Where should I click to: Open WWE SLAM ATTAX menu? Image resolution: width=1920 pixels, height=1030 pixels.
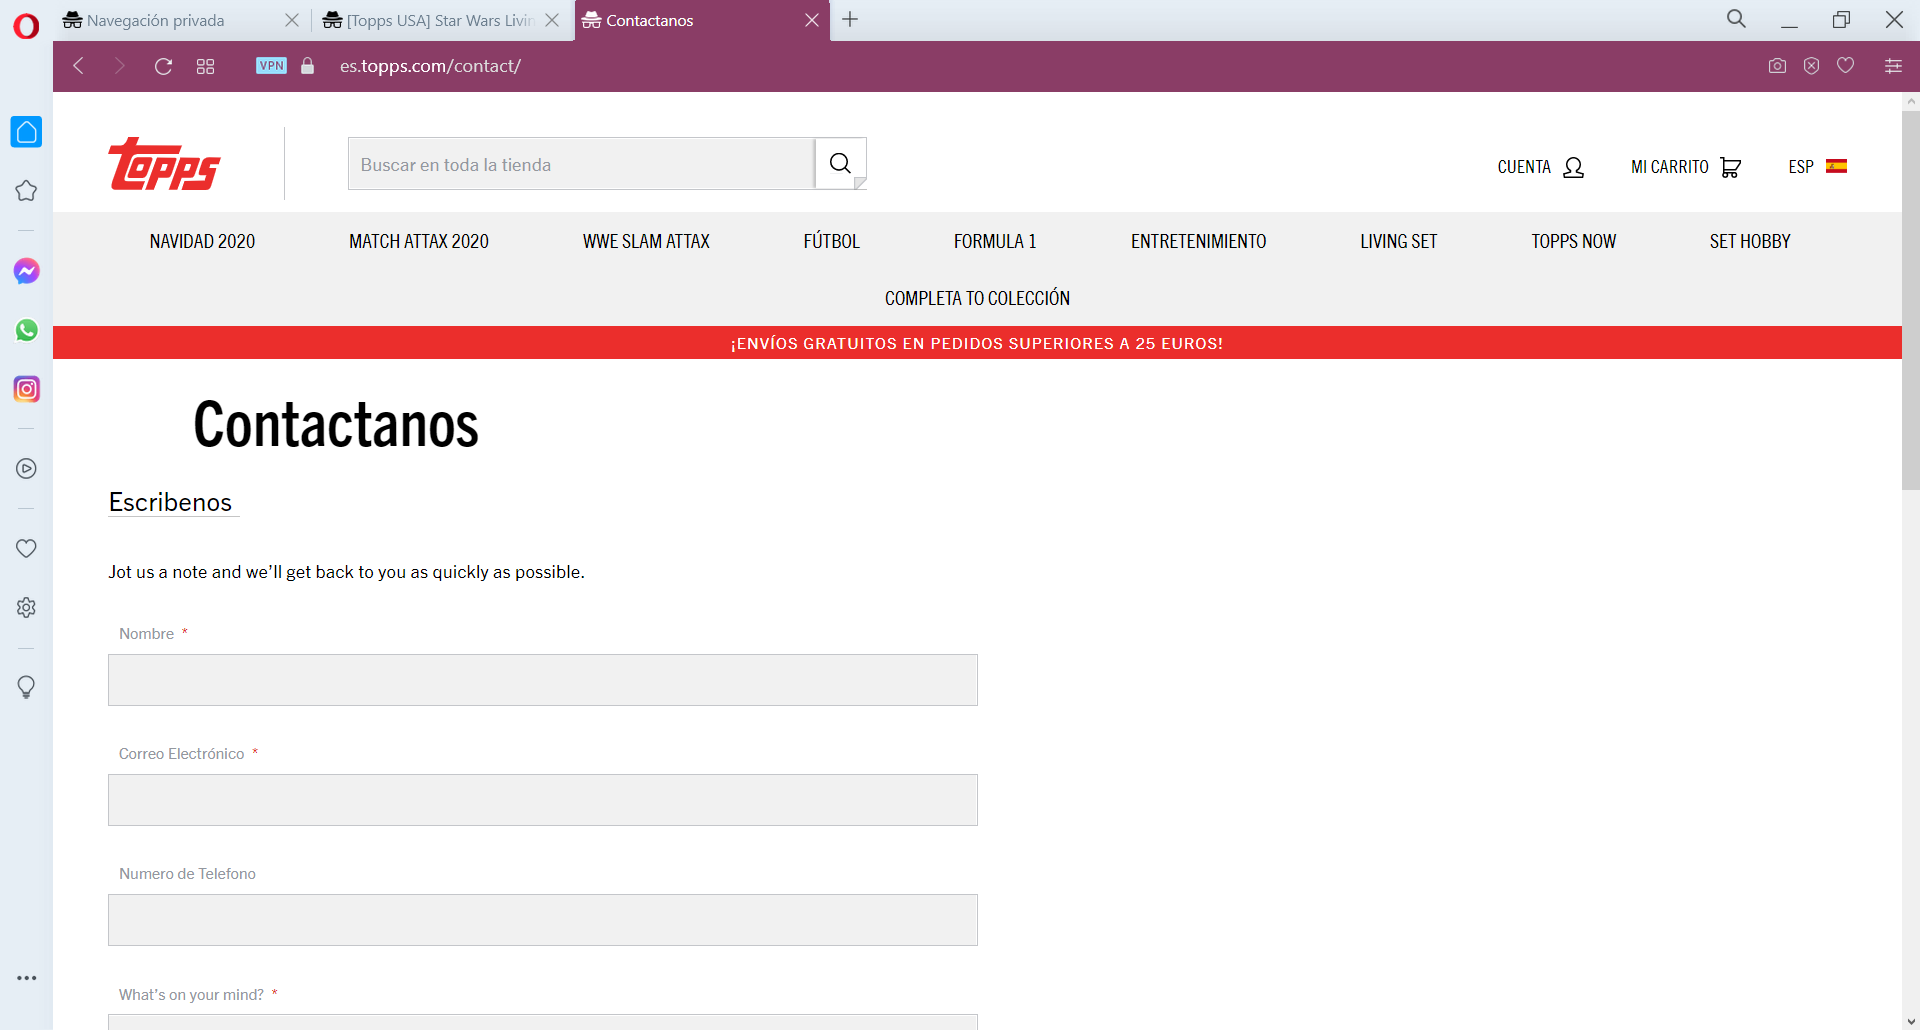pos(646,241)
